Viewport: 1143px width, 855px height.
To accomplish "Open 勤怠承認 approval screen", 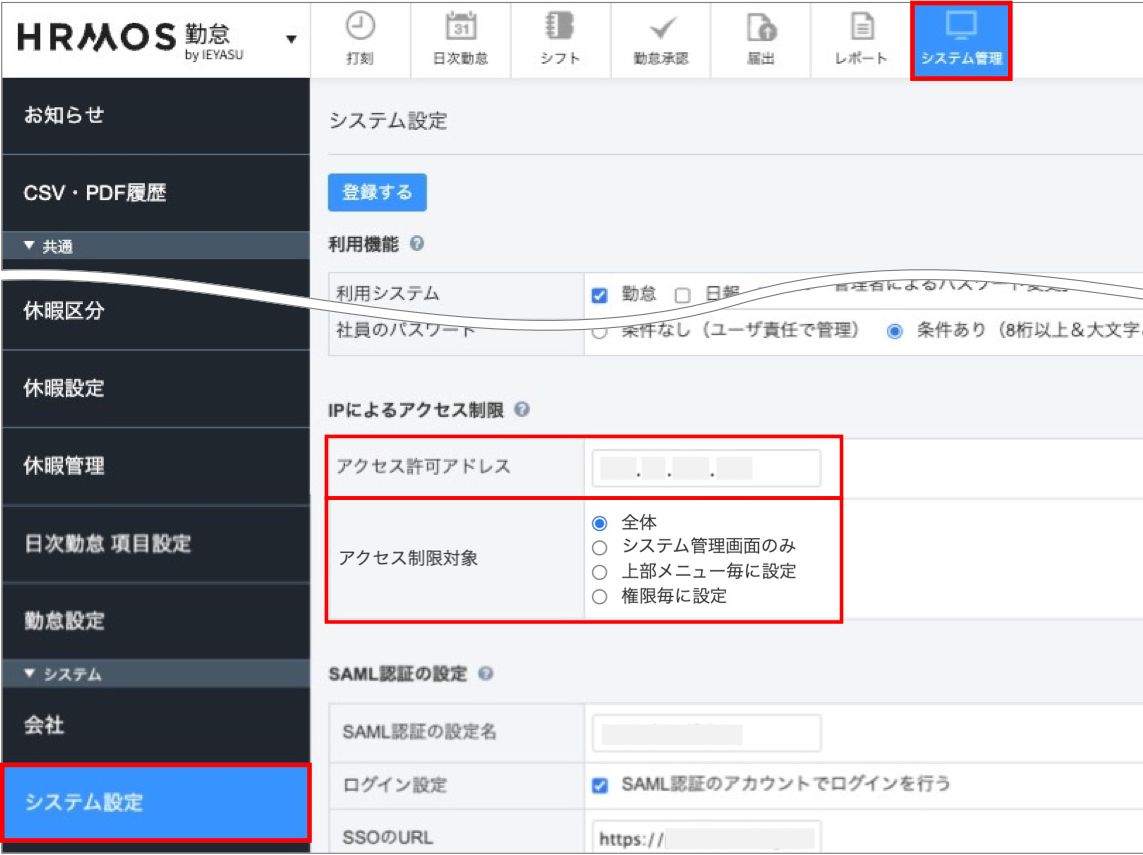I will (661, 40).
